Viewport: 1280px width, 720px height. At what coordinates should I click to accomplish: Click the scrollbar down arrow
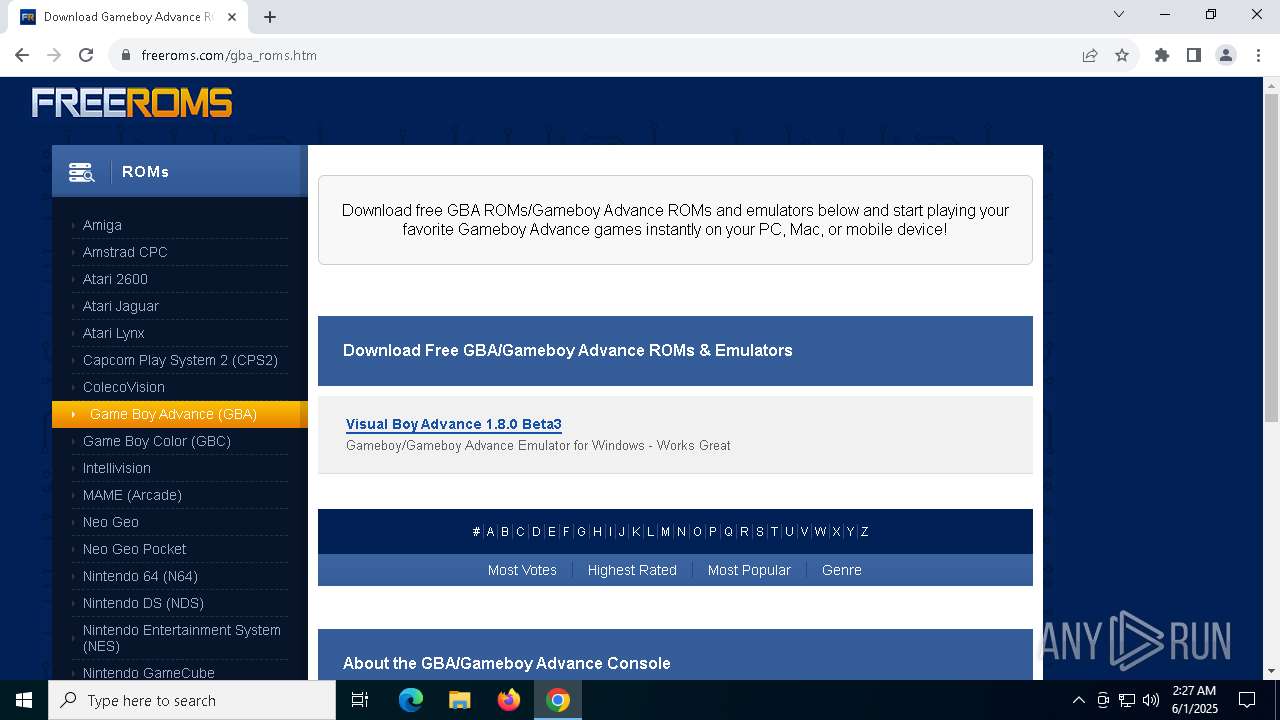(1271, 671)
